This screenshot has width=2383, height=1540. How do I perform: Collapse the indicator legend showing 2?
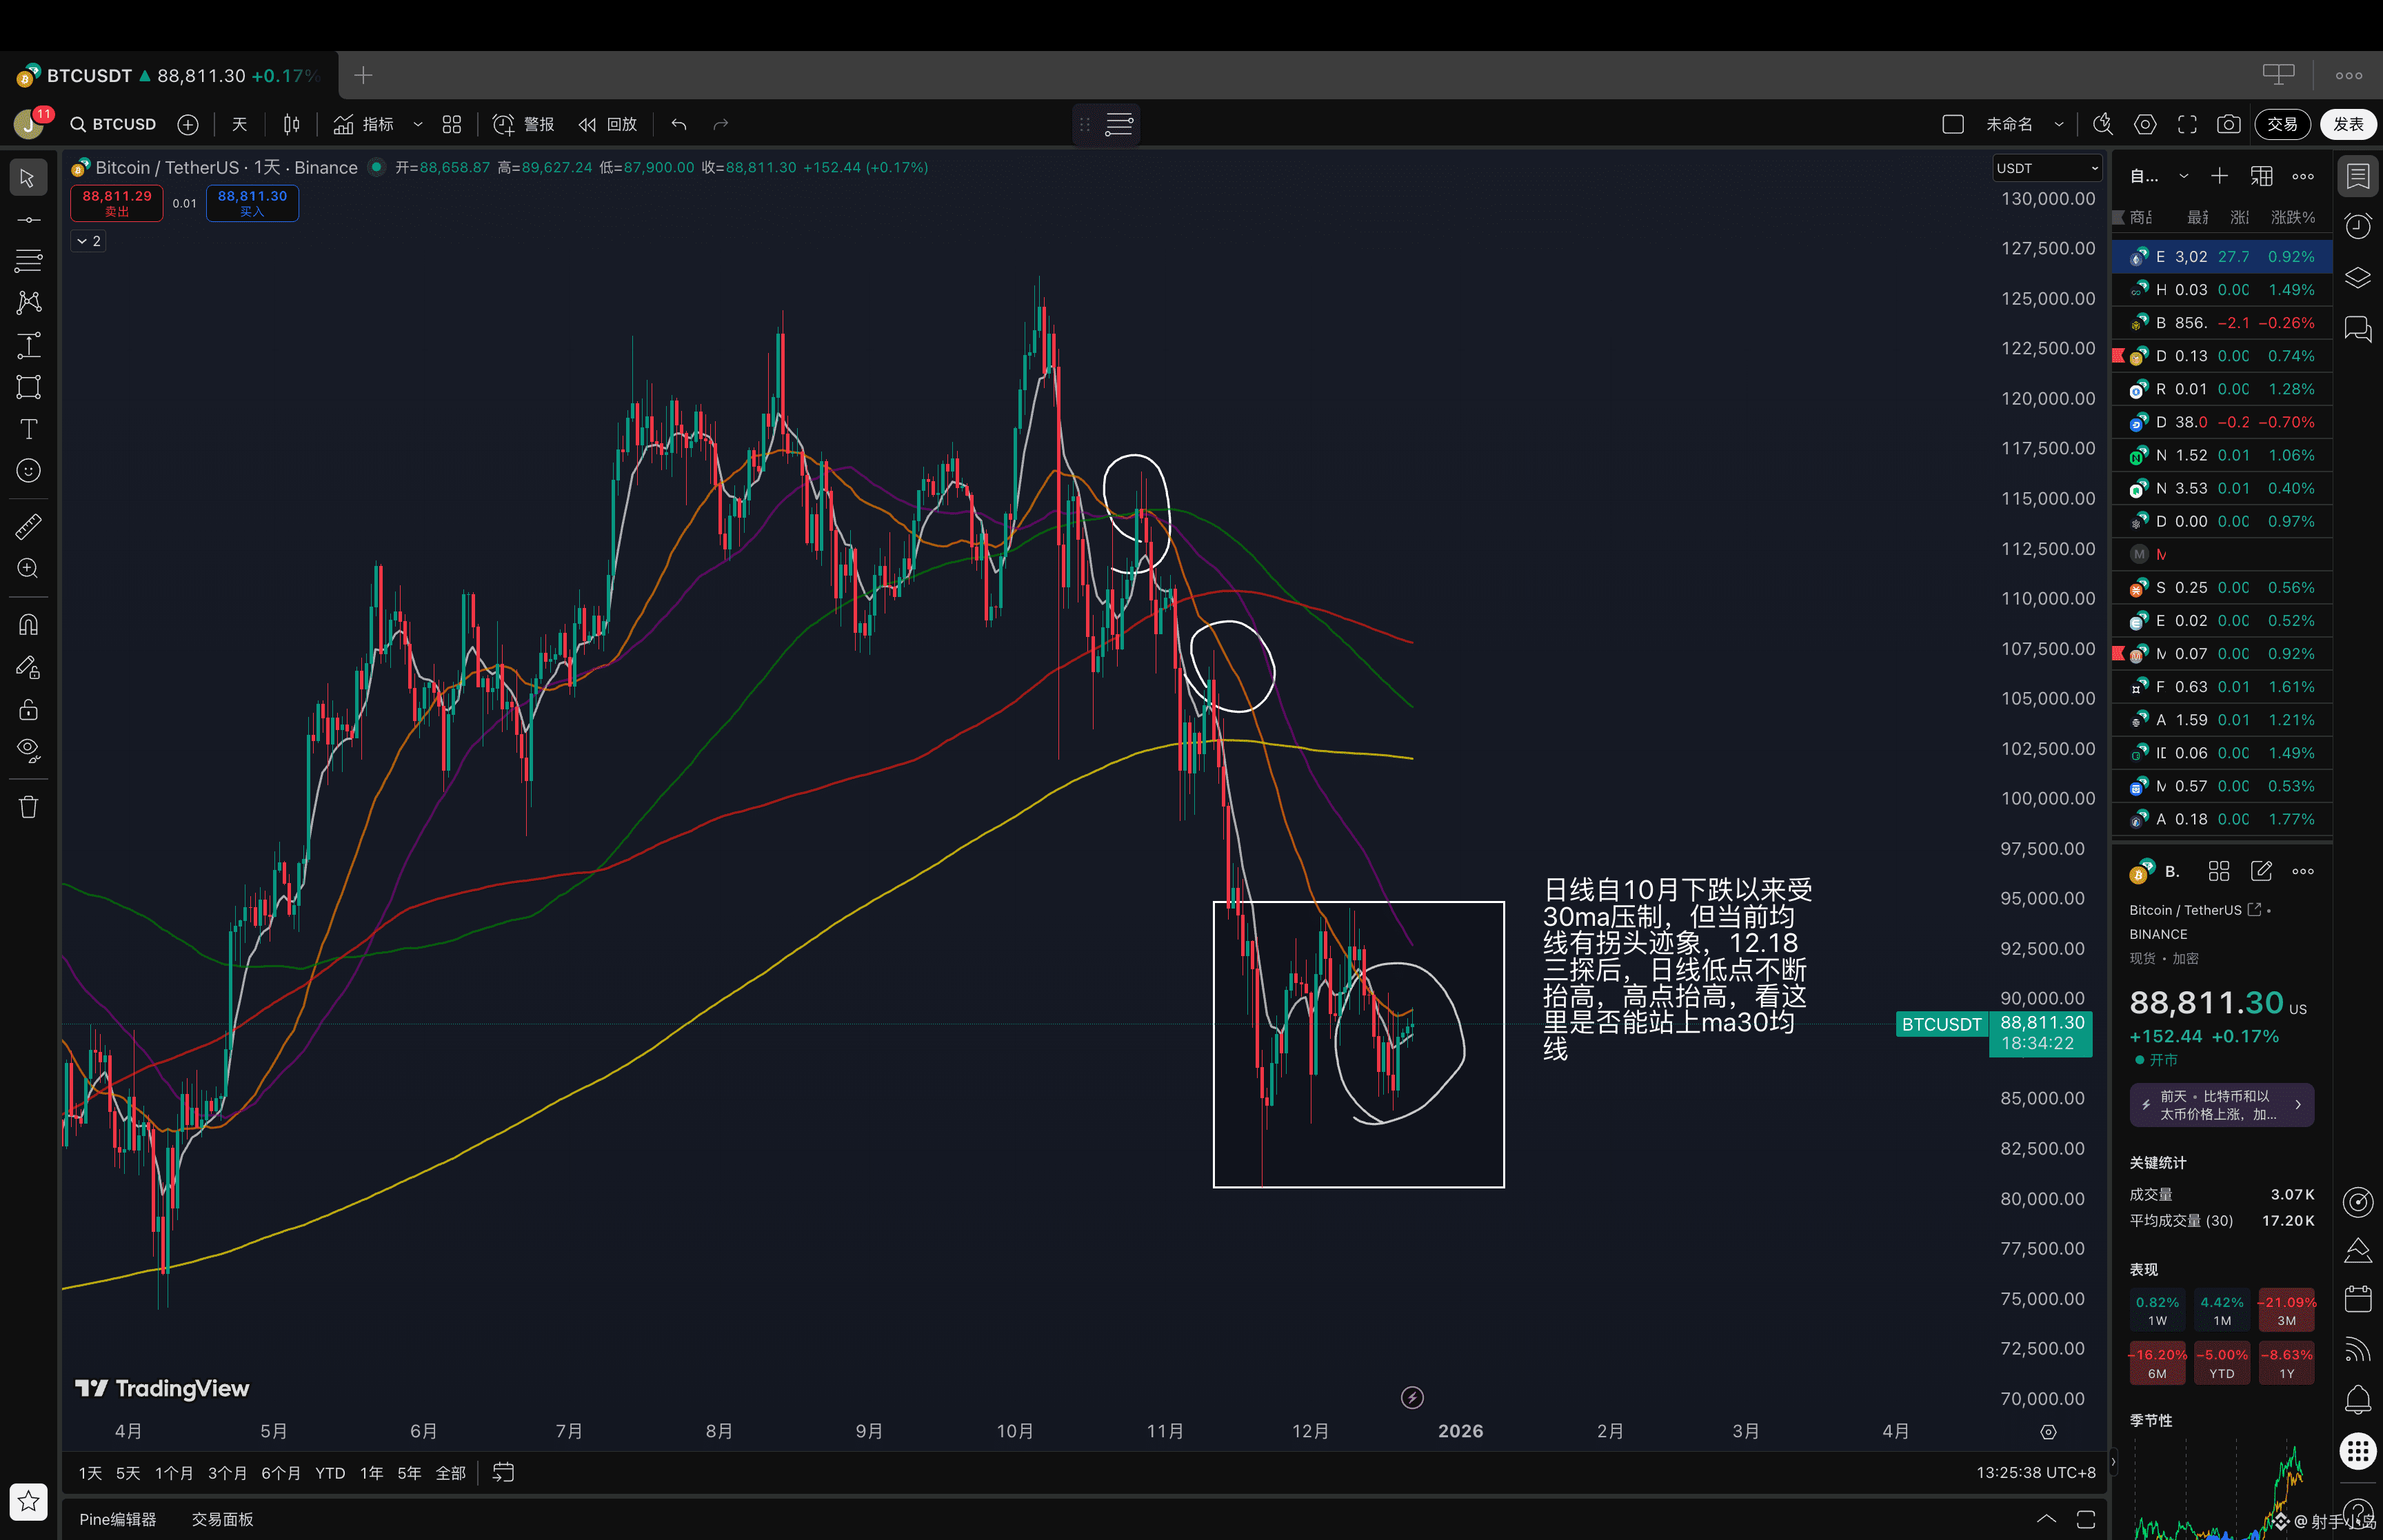tap(88, 241)
